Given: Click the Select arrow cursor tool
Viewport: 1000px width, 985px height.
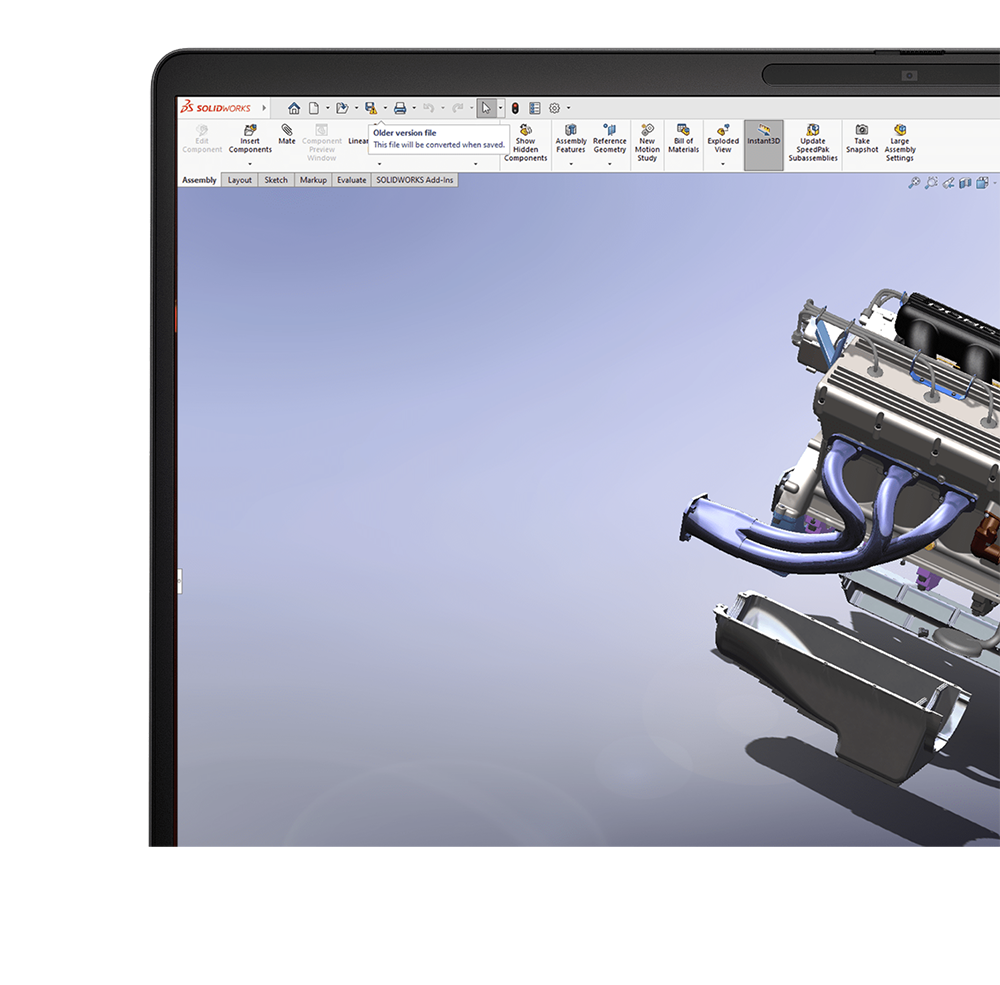Looking at the screenshot, I should tap(487, 108).
